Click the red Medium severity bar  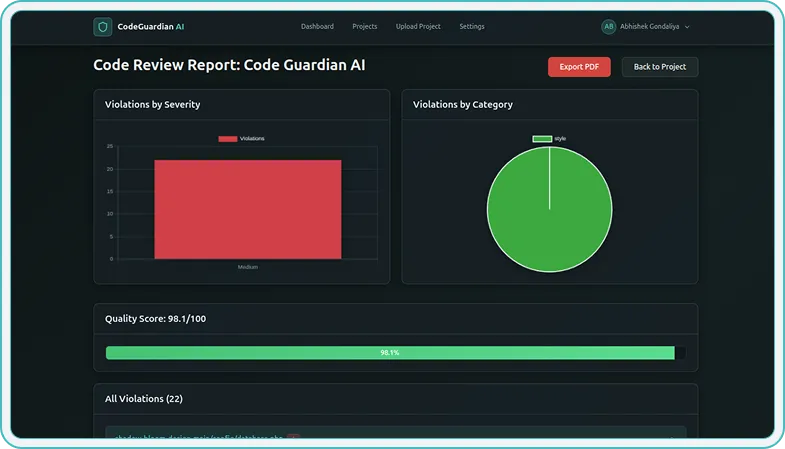click(247, 209)
